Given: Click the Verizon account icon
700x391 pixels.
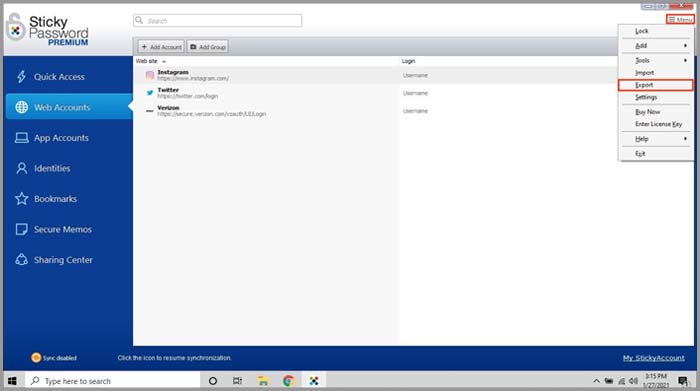Looking at the screenshot, I should point(150,111).
